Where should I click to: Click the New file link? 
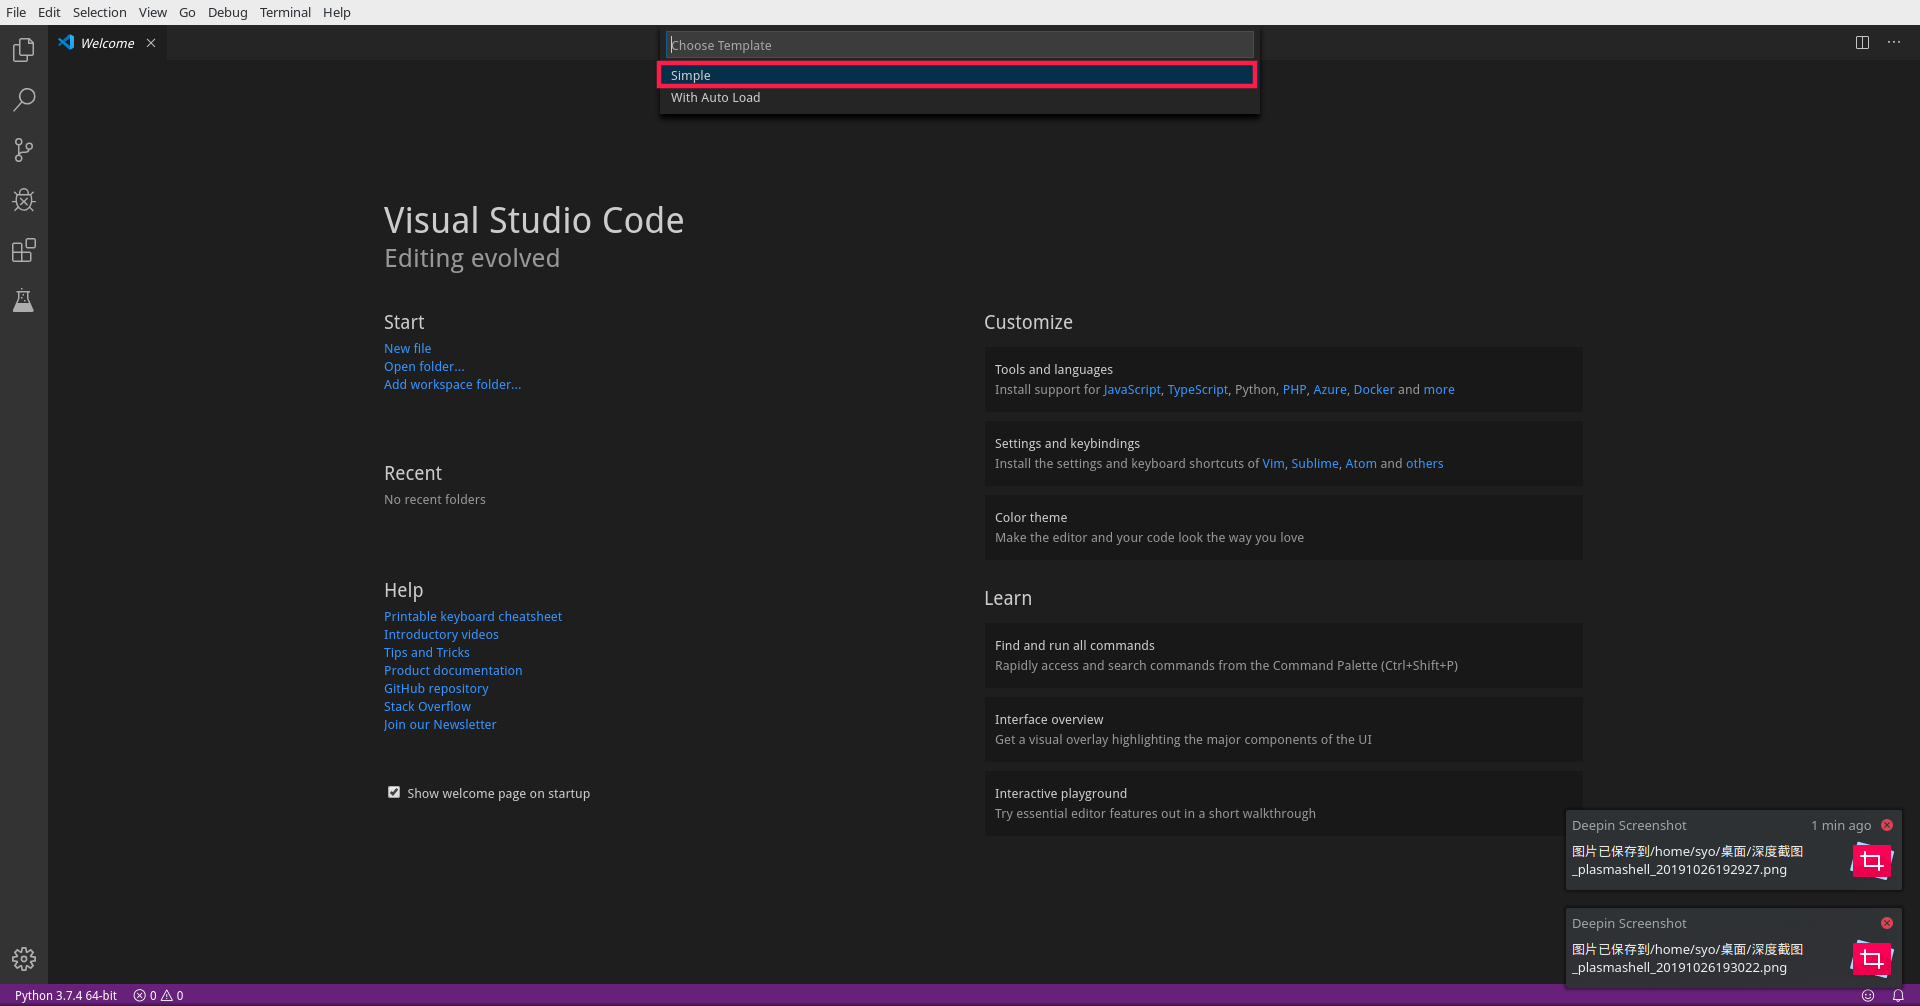tap(407, 348)
